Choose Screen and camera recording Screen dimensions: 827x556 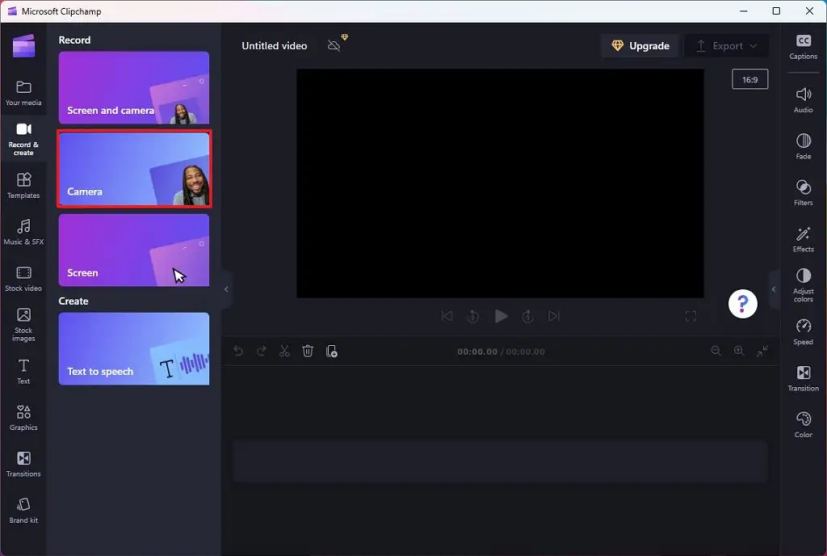pyautogui.click(x=134, y=88)
